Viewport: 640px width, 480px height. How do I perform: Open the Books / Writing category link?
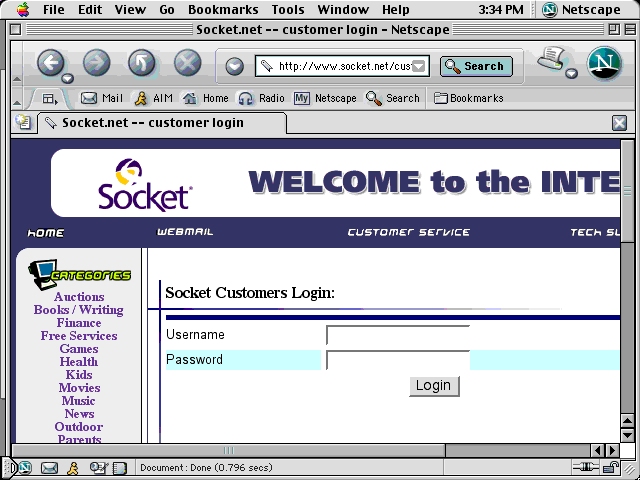[x=78, y=310]
